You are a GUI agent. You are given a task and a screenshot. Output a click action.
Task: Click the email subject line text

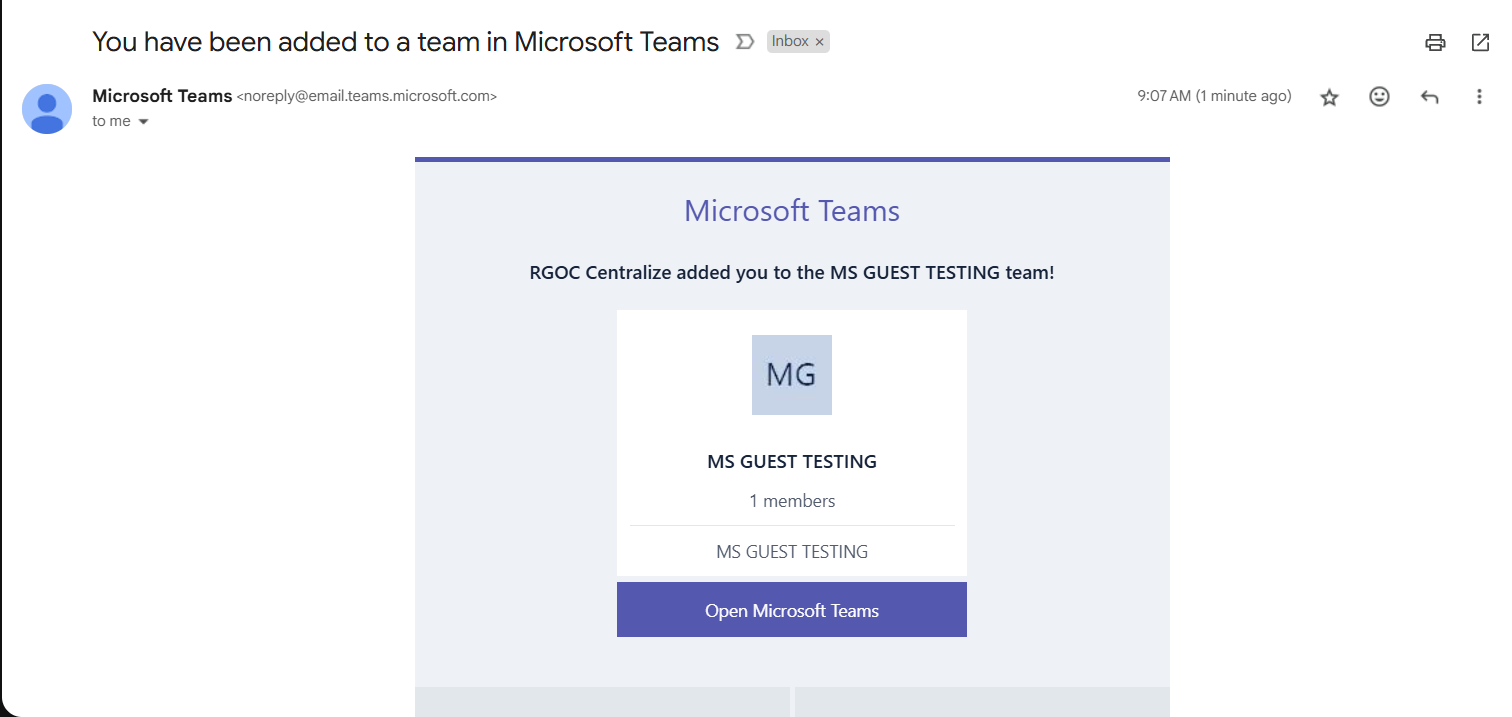click(x=406, y=42)
